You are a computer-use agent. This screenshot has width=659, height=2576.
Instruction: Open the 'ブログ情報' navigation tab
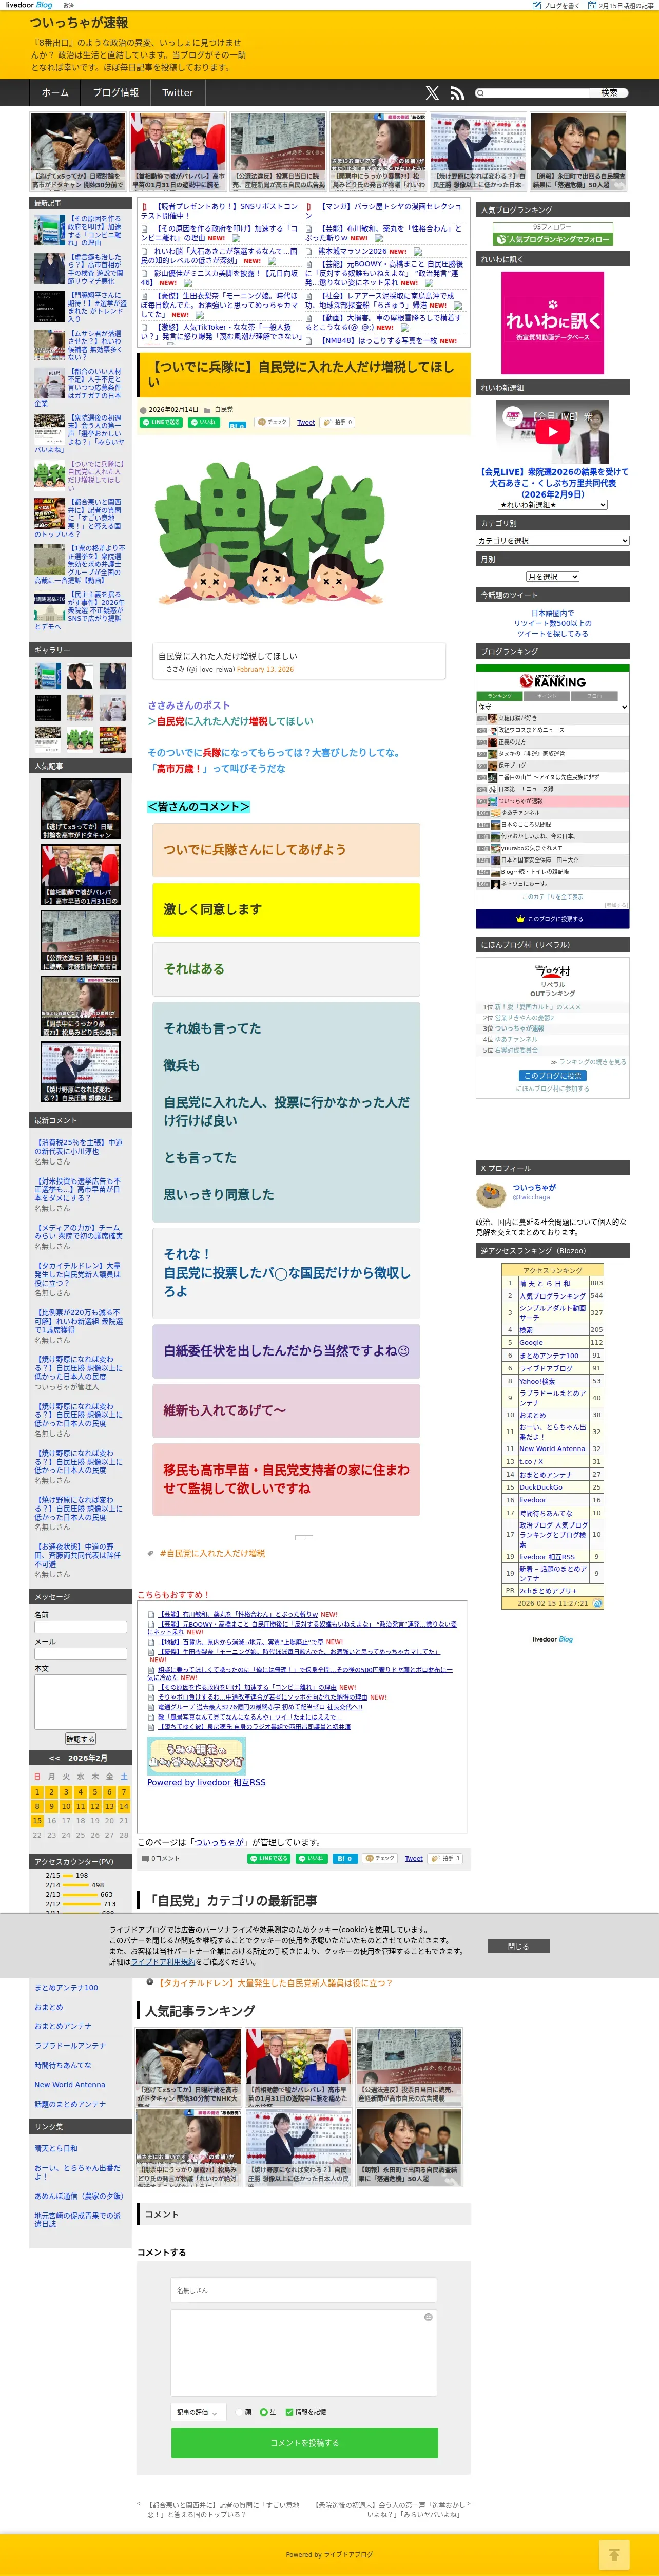[x=116, y=93]
